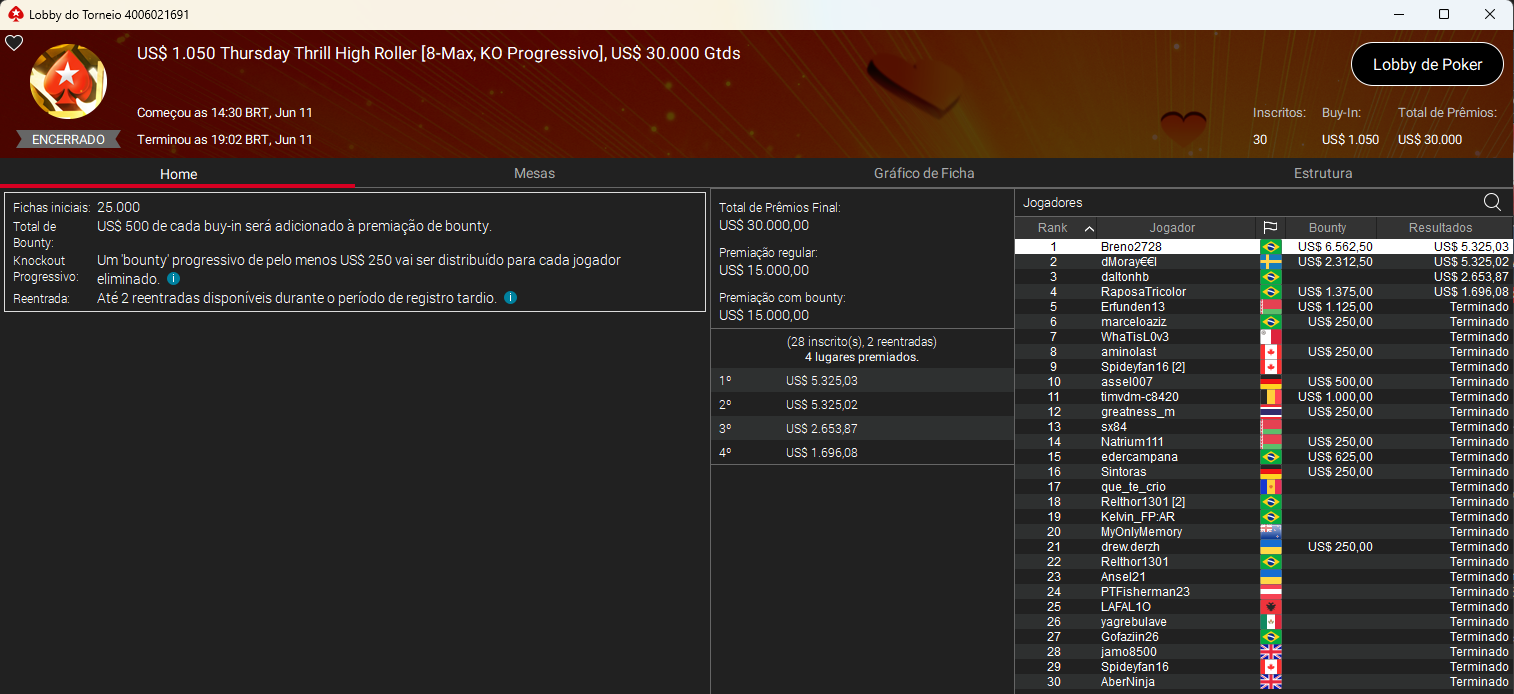Click Ukraine flag of drew.derzh
1514x694 pixels.
(x=1271, y=546)
